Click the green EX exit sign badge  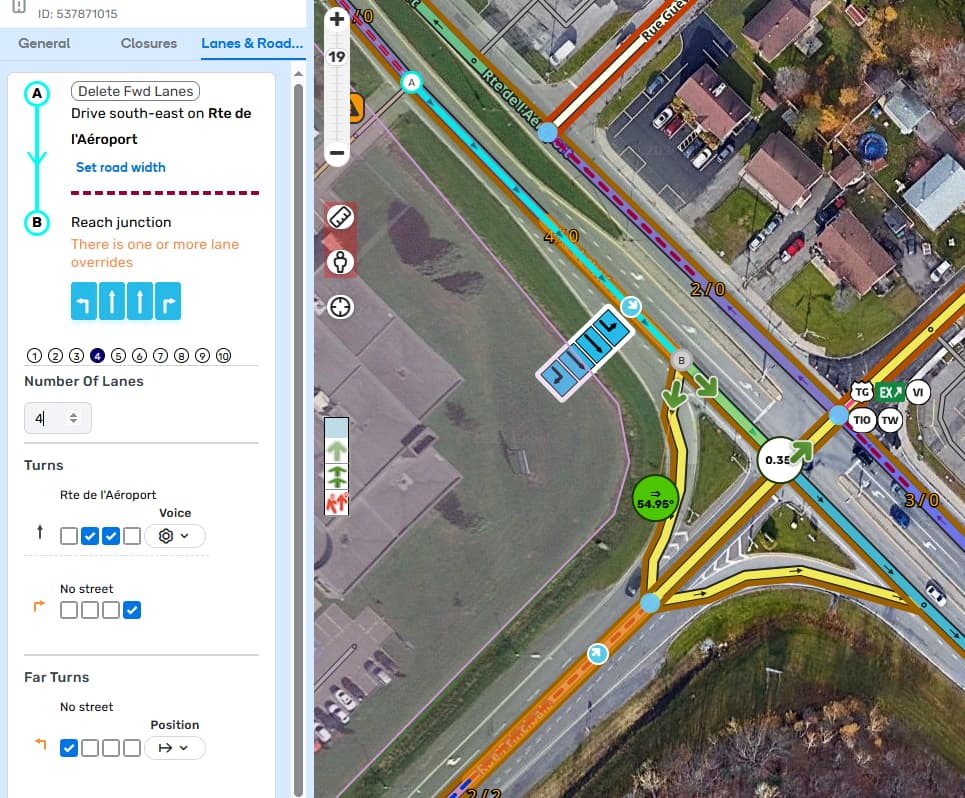[x=890, y=392]
